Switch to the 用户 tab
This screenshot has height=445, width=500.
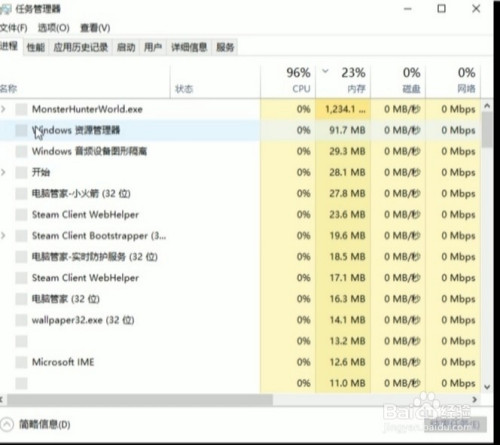click(x=153, y=47)
